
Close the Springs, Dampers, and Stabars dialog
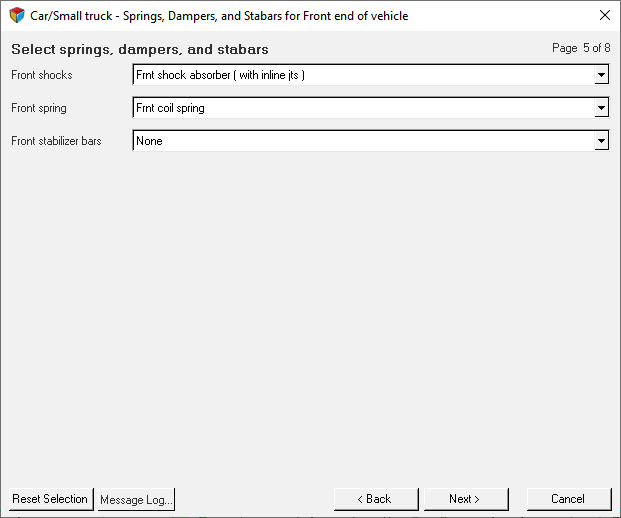[604, 15]
